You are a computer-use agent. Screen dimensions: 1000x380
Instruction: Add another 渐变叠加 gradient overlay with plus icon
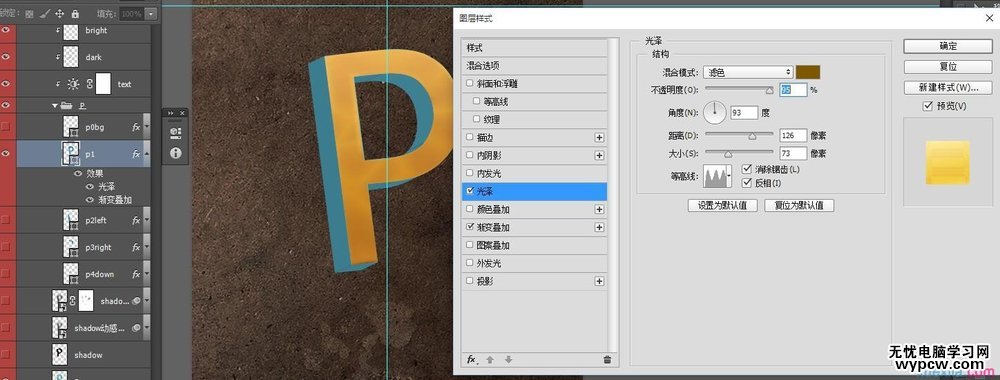coord(599,227)
